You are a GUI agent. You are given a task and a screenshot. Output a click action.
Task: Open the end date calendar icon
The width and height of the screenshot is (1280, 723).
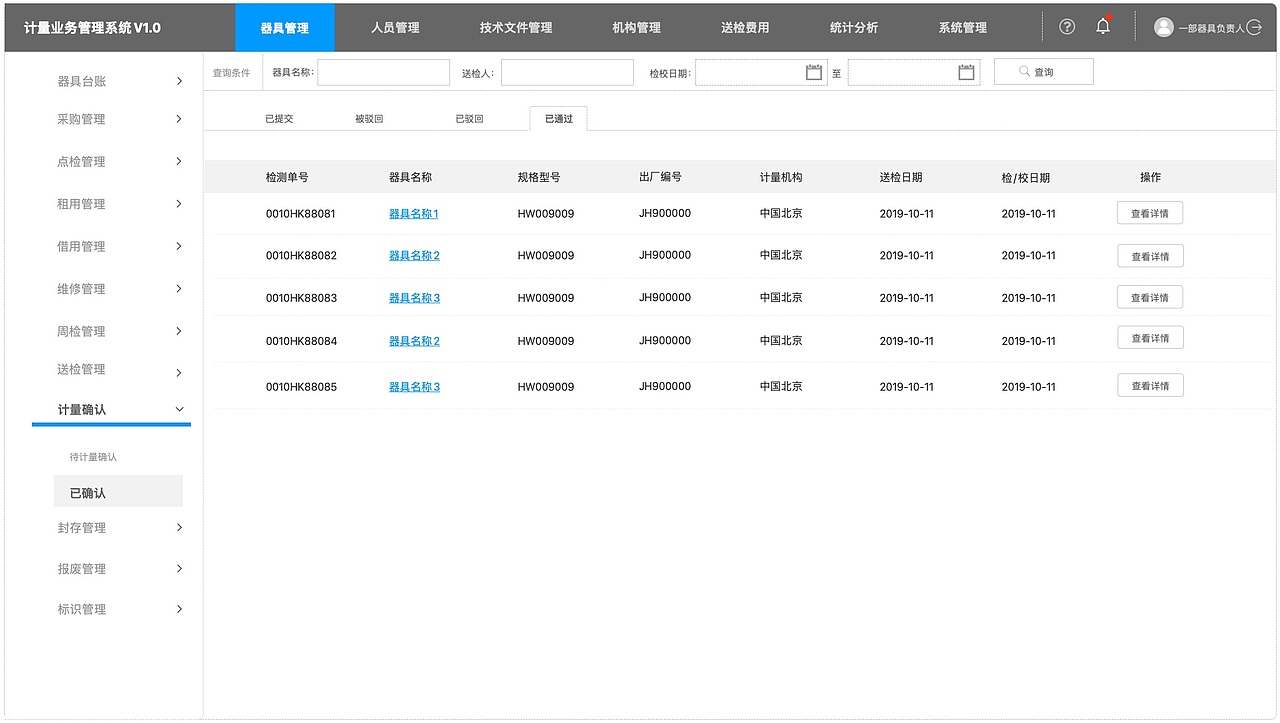(966, 72)
